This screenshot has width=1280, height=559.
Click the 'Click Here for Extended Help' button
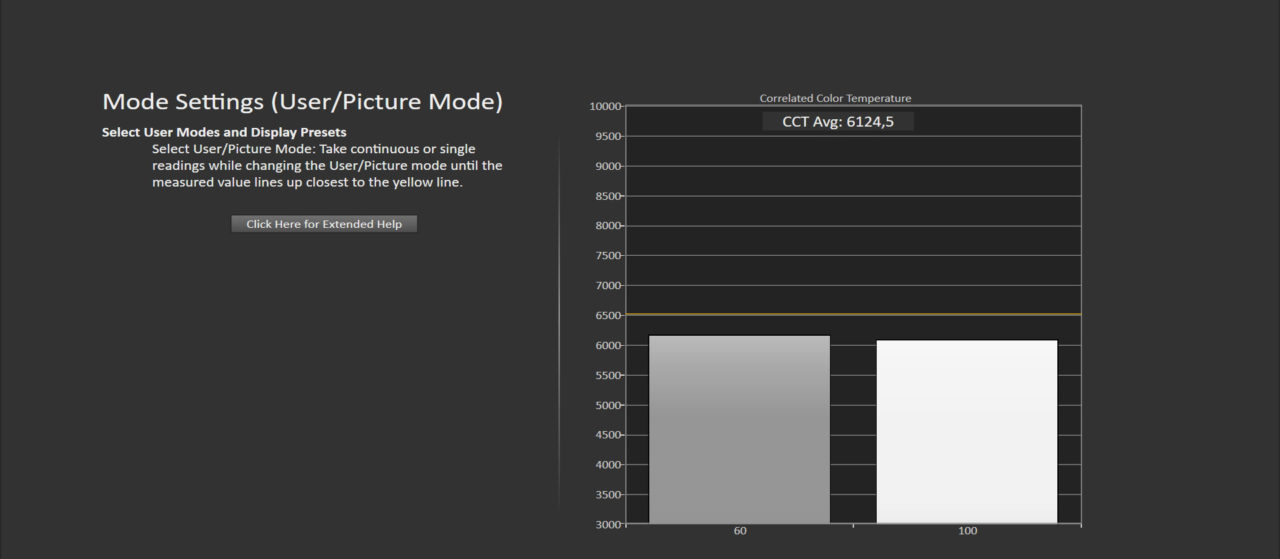click(324, 224)
